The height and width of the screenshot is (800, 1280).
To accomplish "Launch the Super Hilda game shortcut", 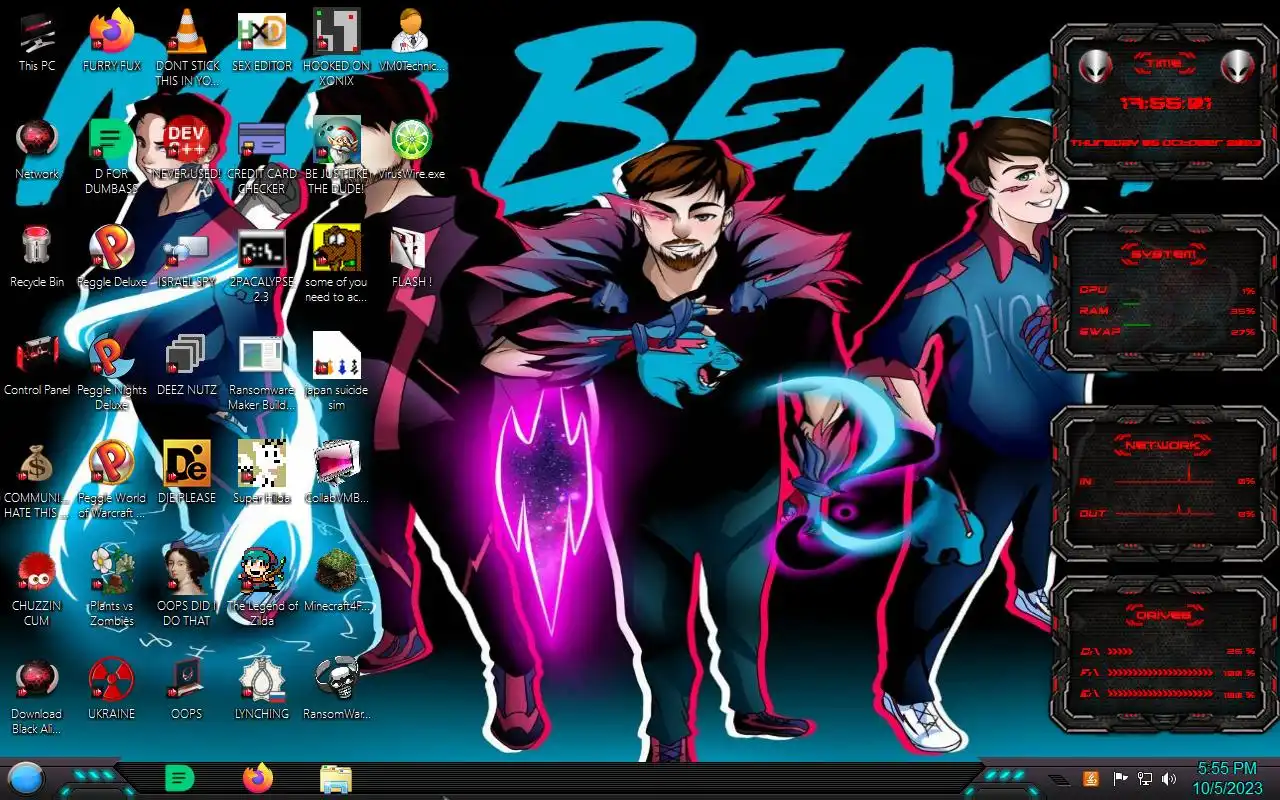I will point(262,474).
